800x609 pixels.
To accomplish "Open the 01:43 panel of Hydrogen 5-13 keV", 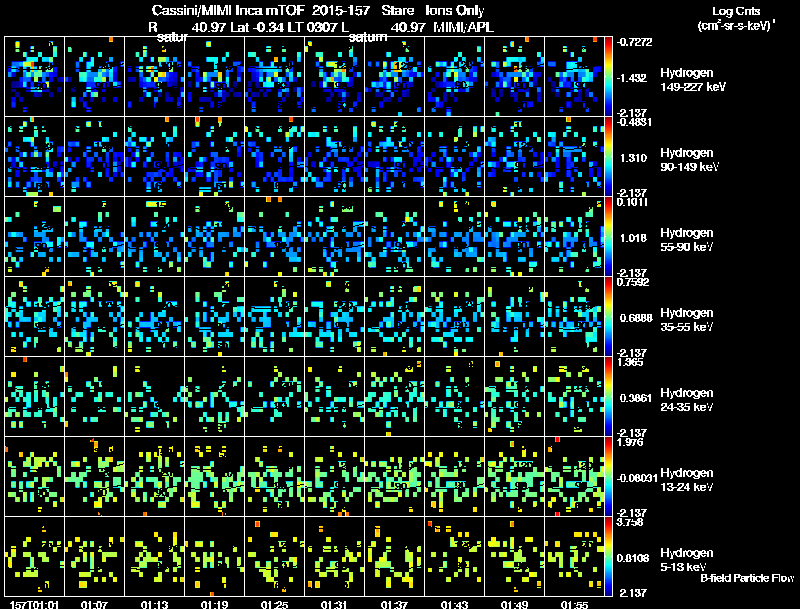I will tap(454, 557).
